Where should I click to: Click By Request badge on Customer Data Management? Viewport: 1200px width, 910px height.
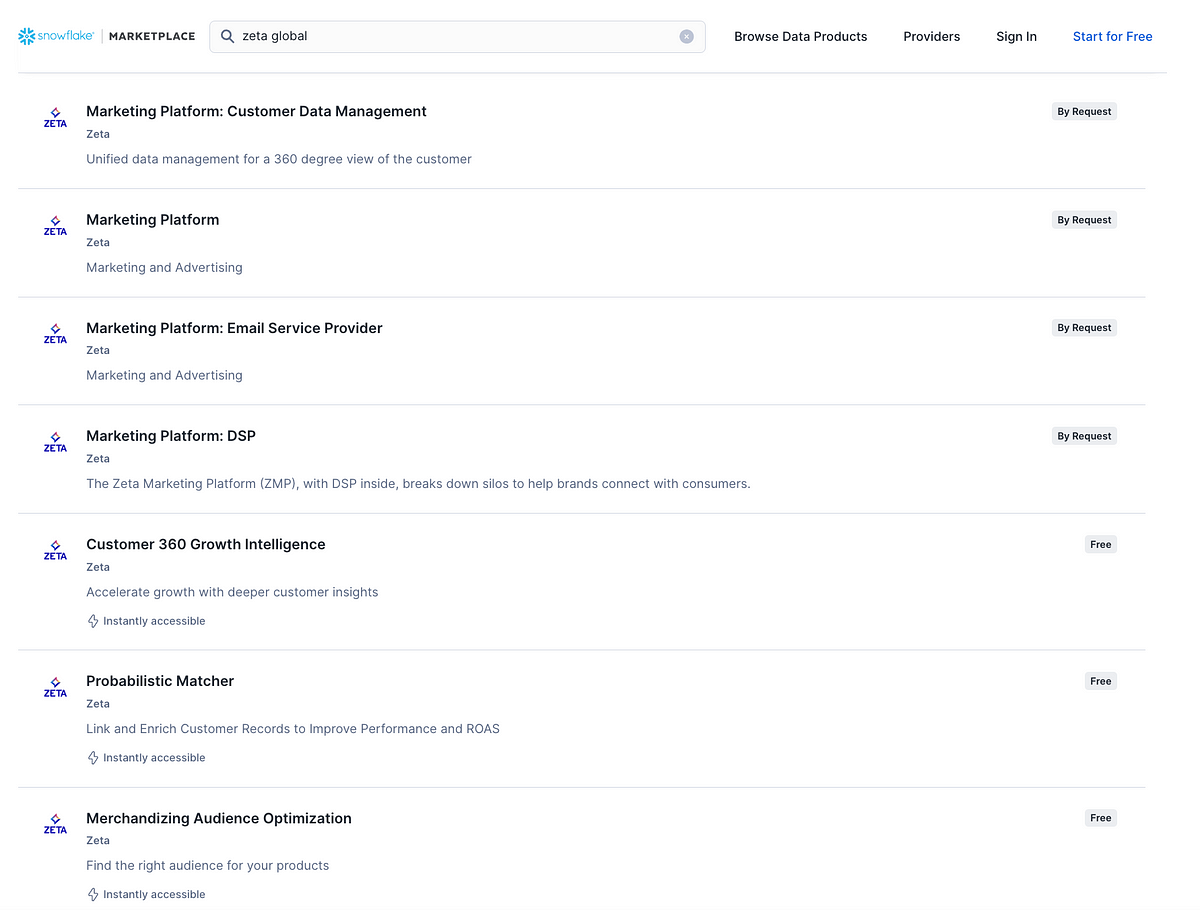(1084, 112)
